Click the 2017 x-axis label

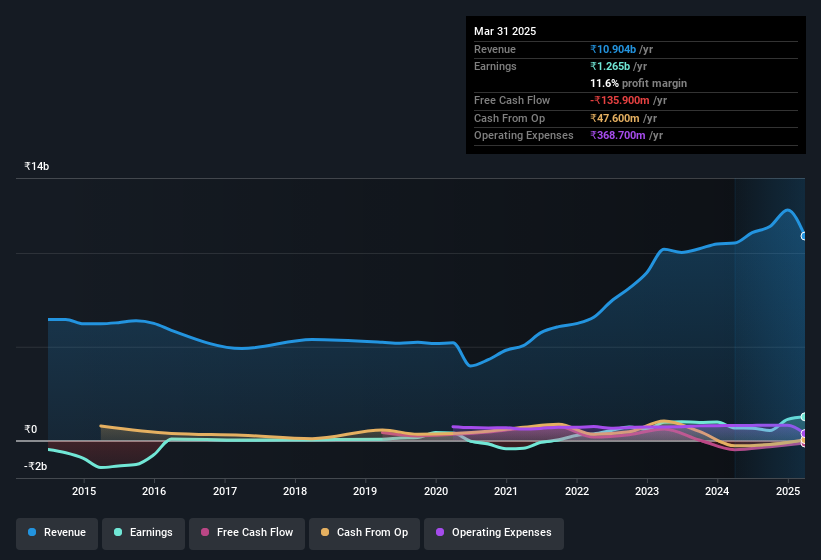pos(225,491)
